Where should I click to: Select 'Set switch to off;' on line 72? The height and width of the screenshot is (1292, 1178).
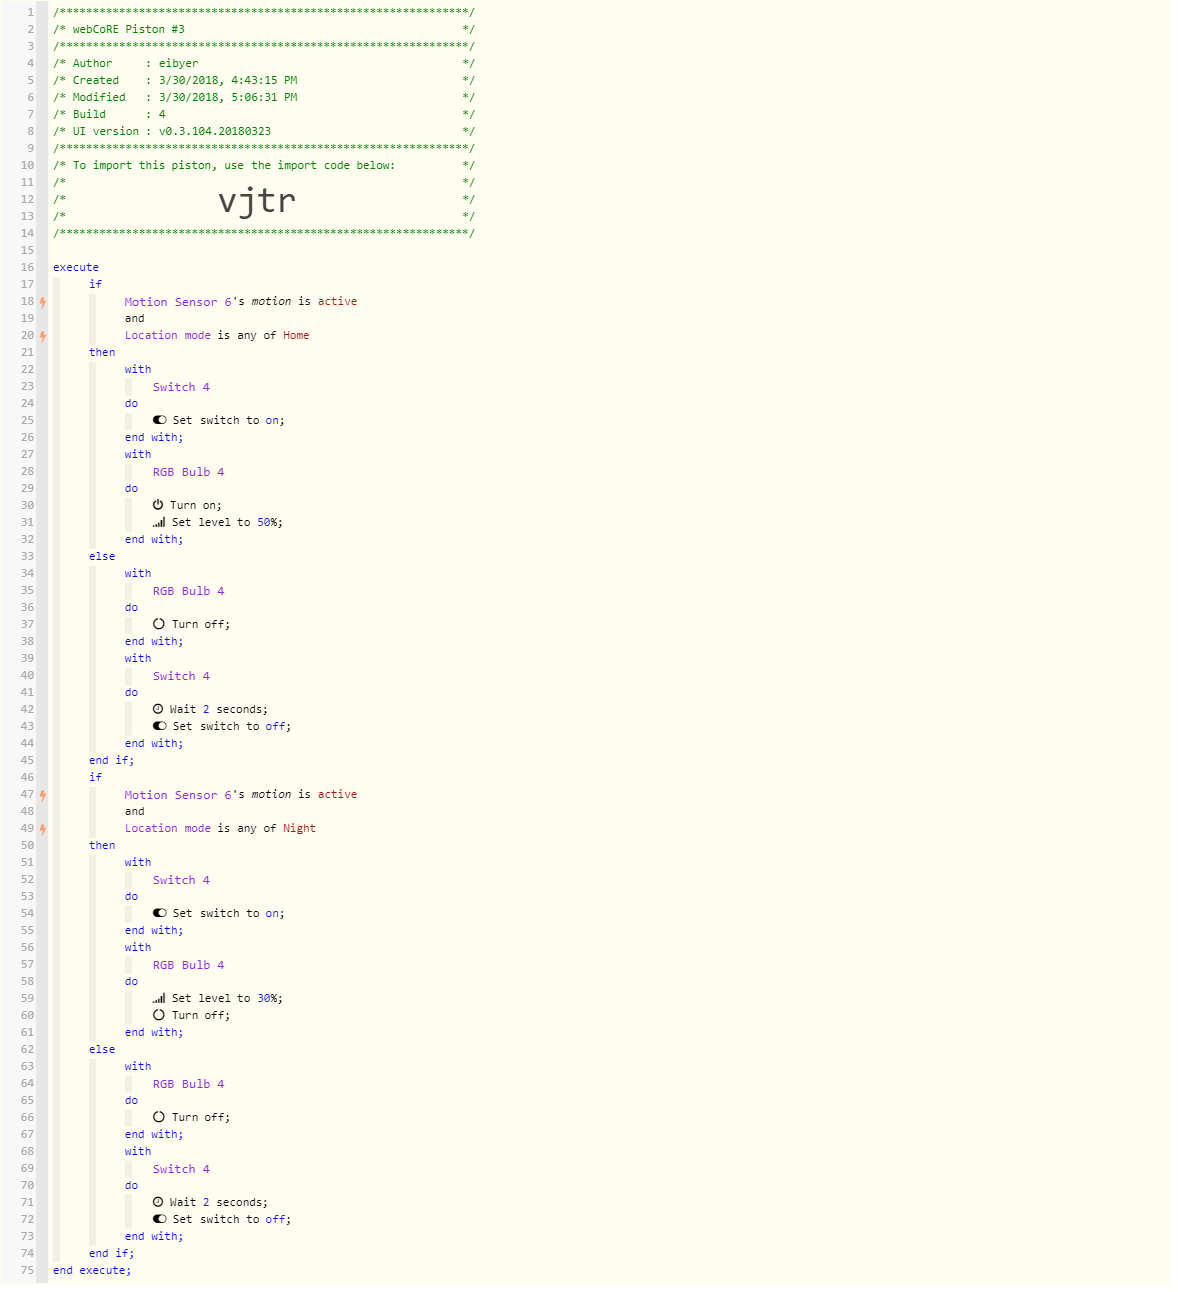232,1220
